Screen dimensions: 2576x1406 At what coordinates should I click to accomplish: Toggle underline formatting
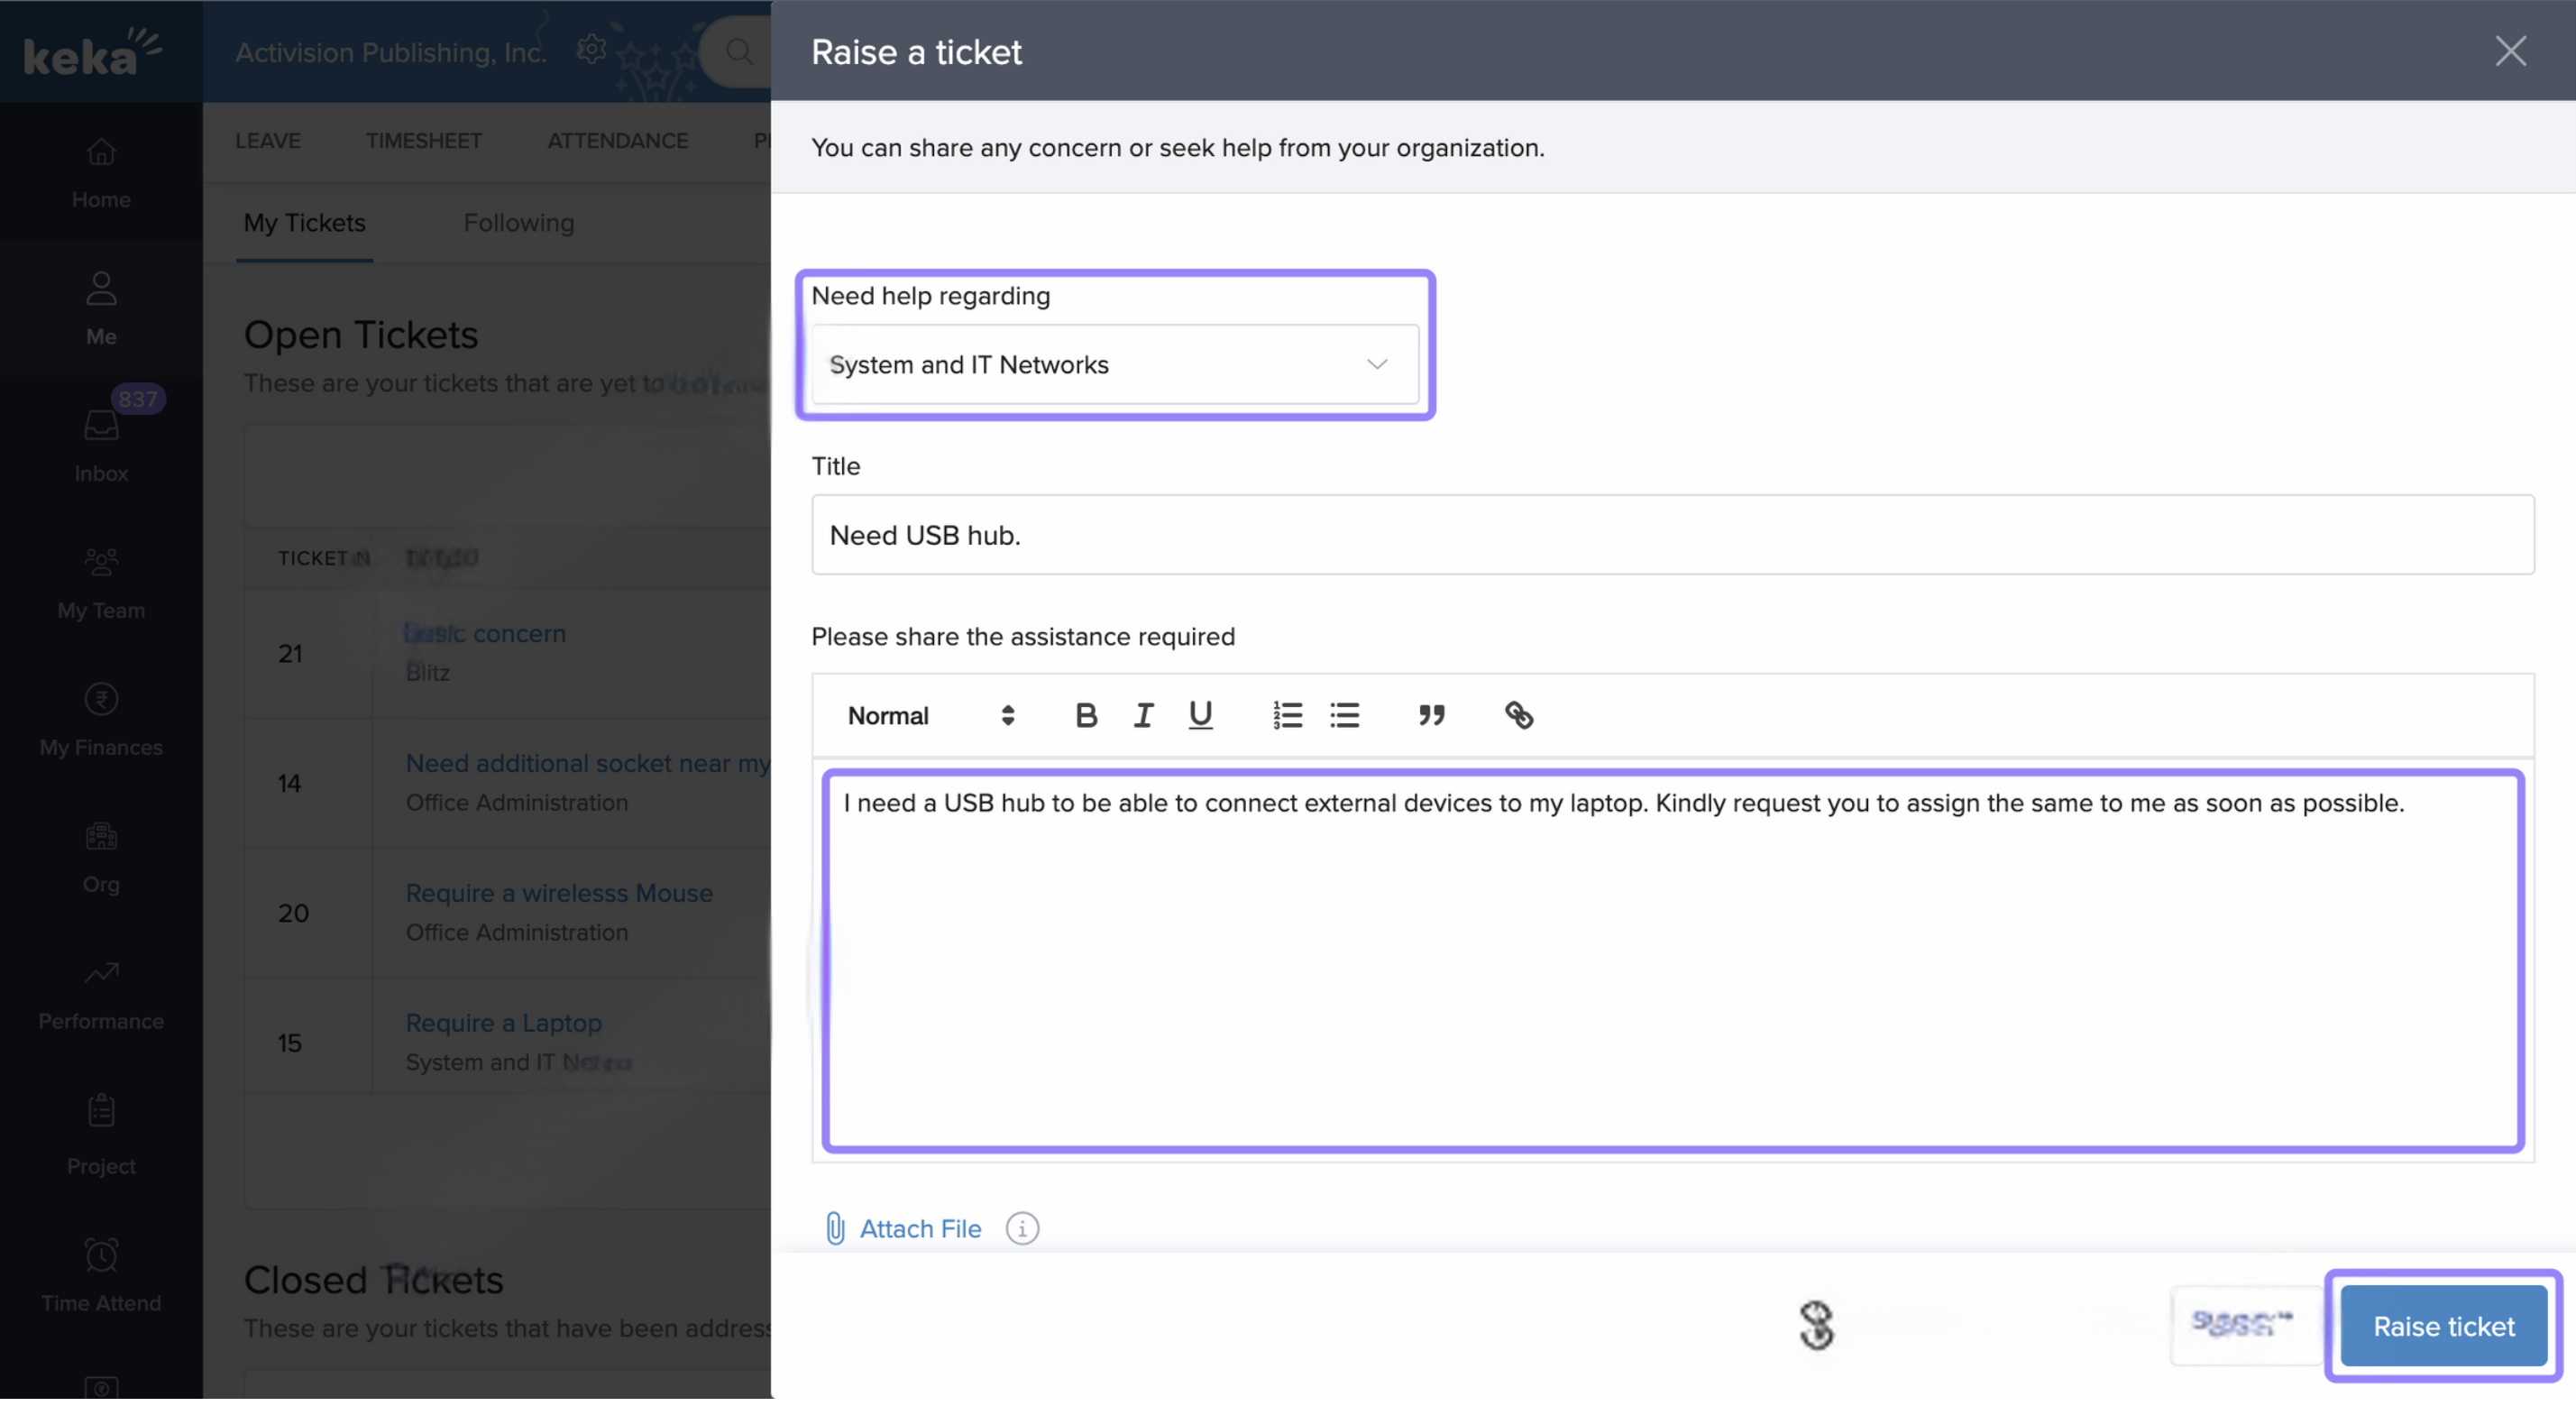1200,716
